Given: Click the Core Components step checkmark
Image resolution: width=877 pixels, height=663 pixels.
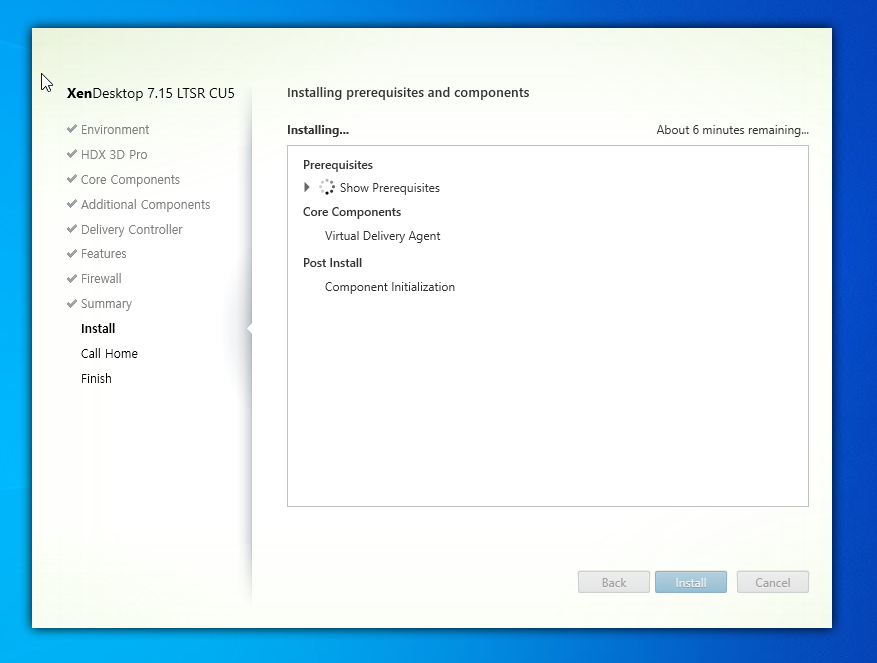Looking at the screenshot, I should click(72, 179).
